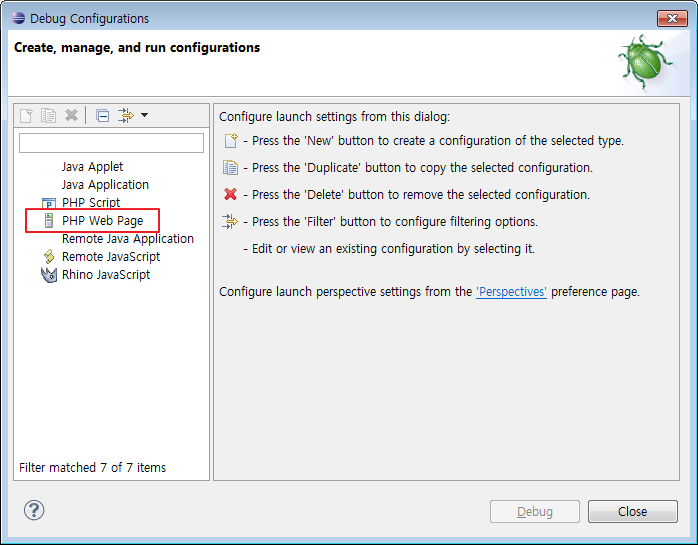The width and height of the screenshot is (698, 545).
Task: Click the PHP Script page icon
Action: (48, 203)
